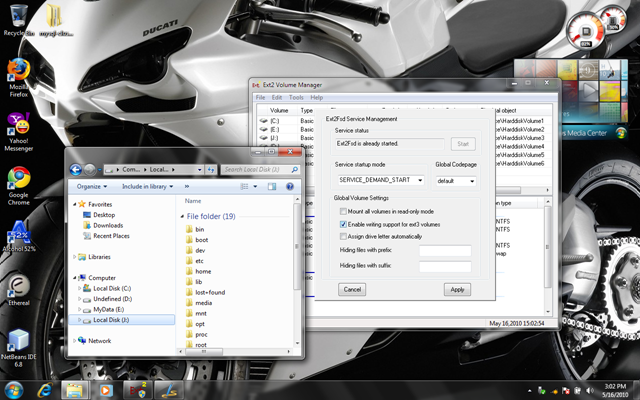This screenshot has height=400, width=640.
Task: Open the Help menu in Ext2 Volume Manager
Action: click(x=317, y=98)
